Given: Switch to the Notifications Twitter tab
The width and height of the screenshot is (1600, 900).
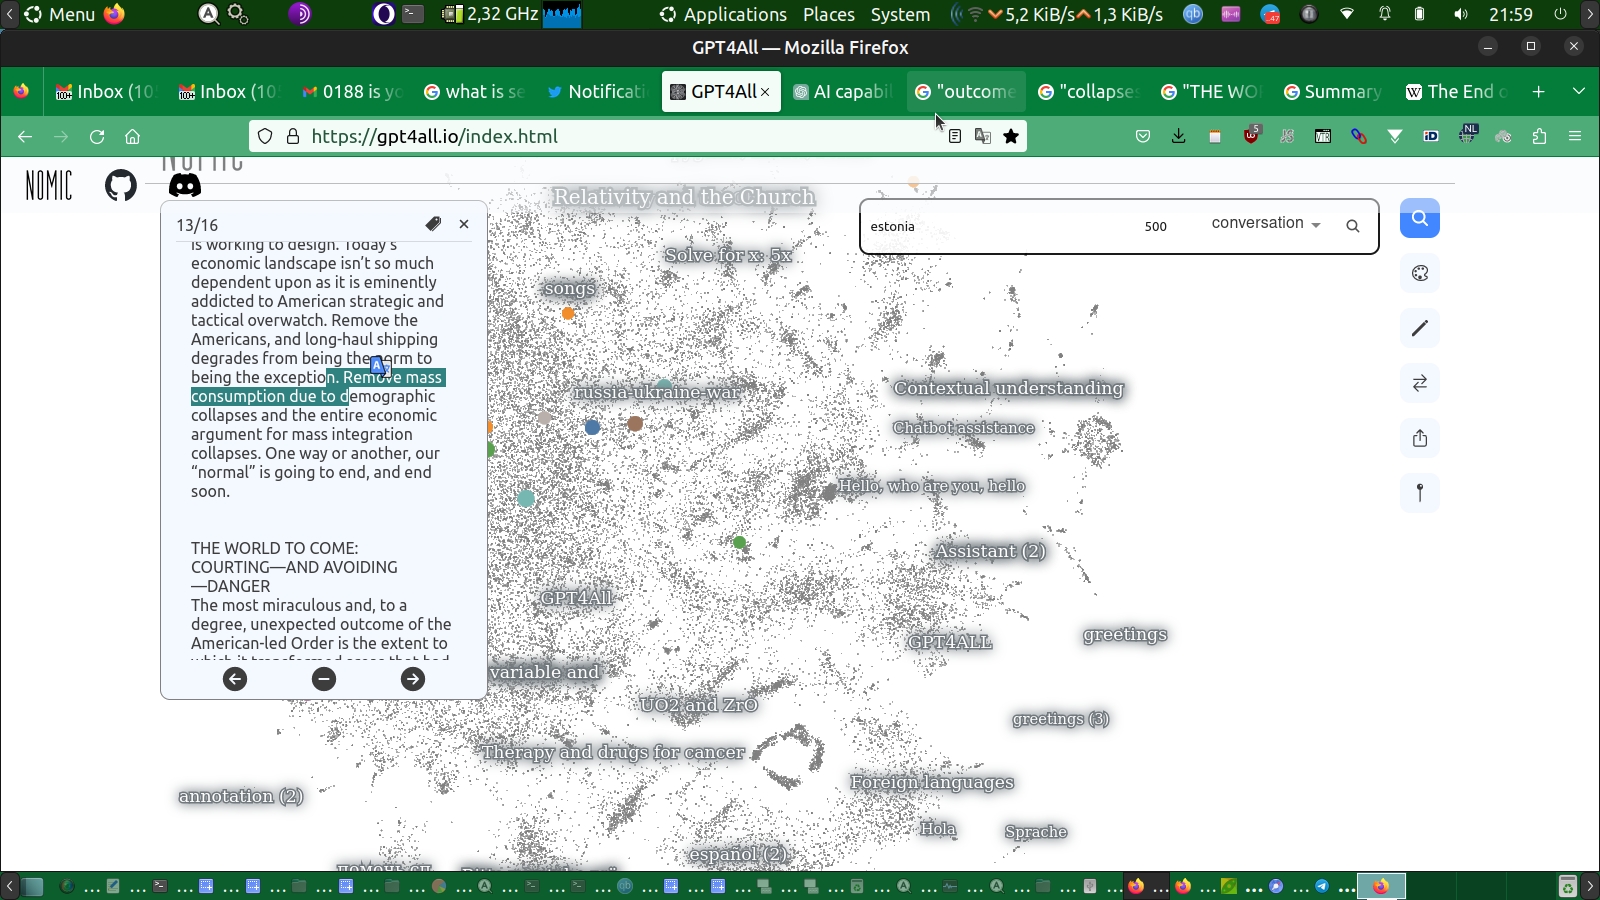Looking at the screenshot, I should pyautogui.click(x=597, y=92).
